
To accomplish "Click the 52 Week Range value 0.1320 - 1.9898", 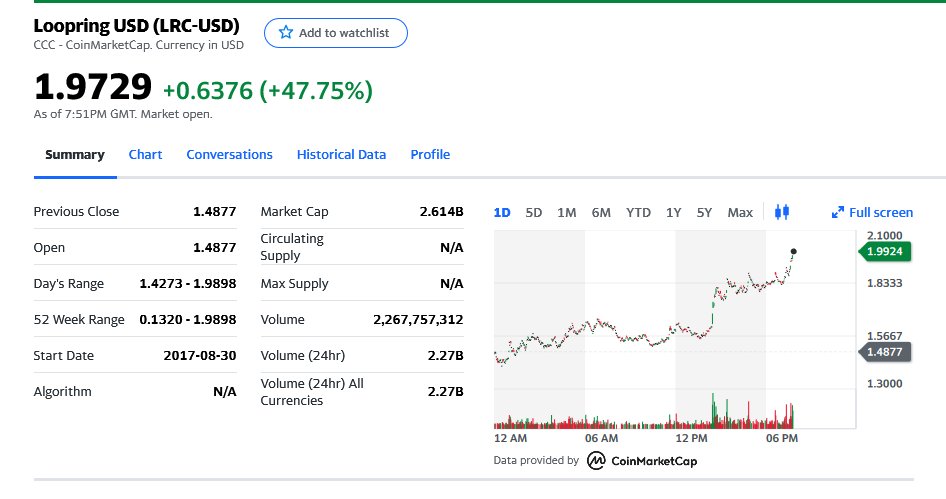I will (188, 320).
